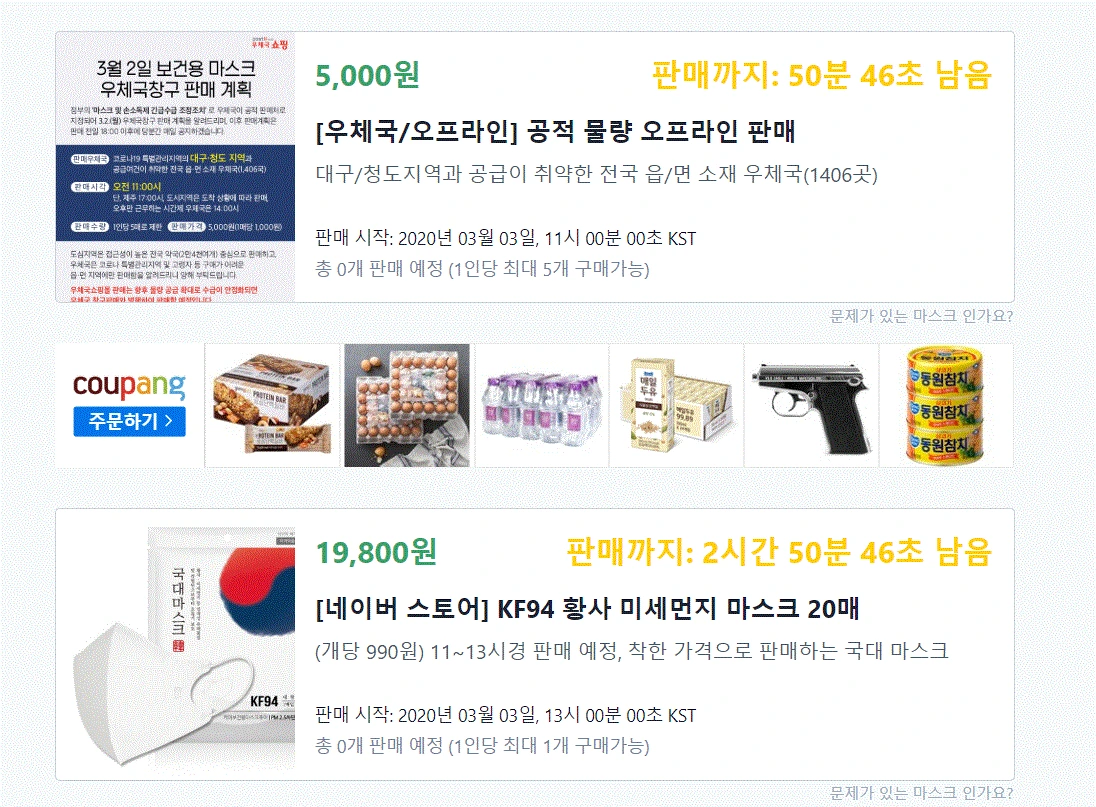
Task: Click the 주문하기 order button
Action: click(129, 421)
